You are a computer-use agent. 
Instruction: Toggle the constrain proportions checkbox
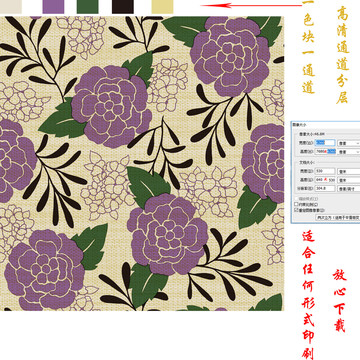(296, 204)
